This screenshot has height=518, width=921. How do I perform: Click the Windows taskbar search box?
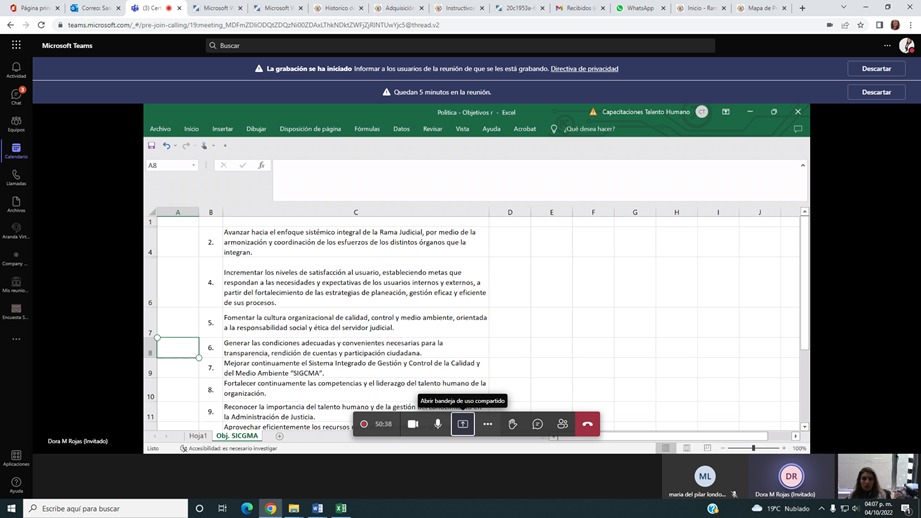click(x=106, y=509)
